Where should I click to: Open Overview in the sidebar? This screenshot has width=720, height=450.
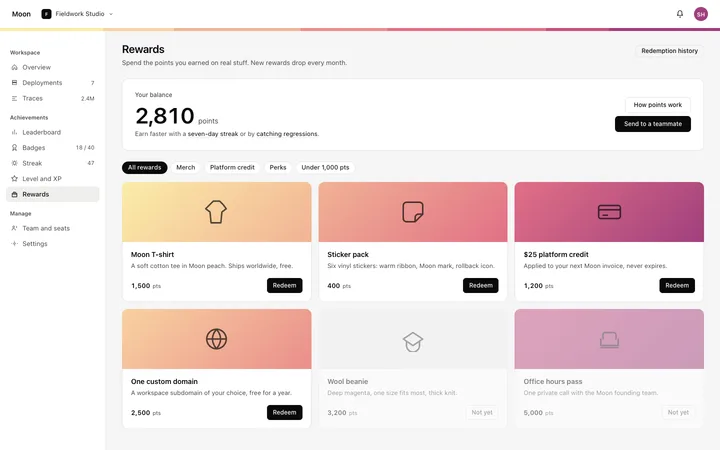point(52,67)
